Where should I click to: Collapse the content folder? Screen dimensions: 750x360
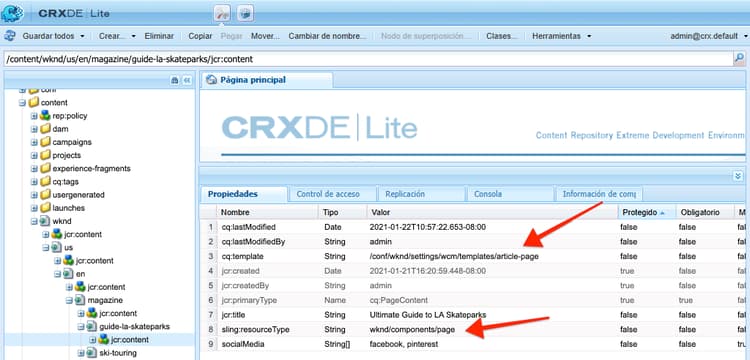22,103
